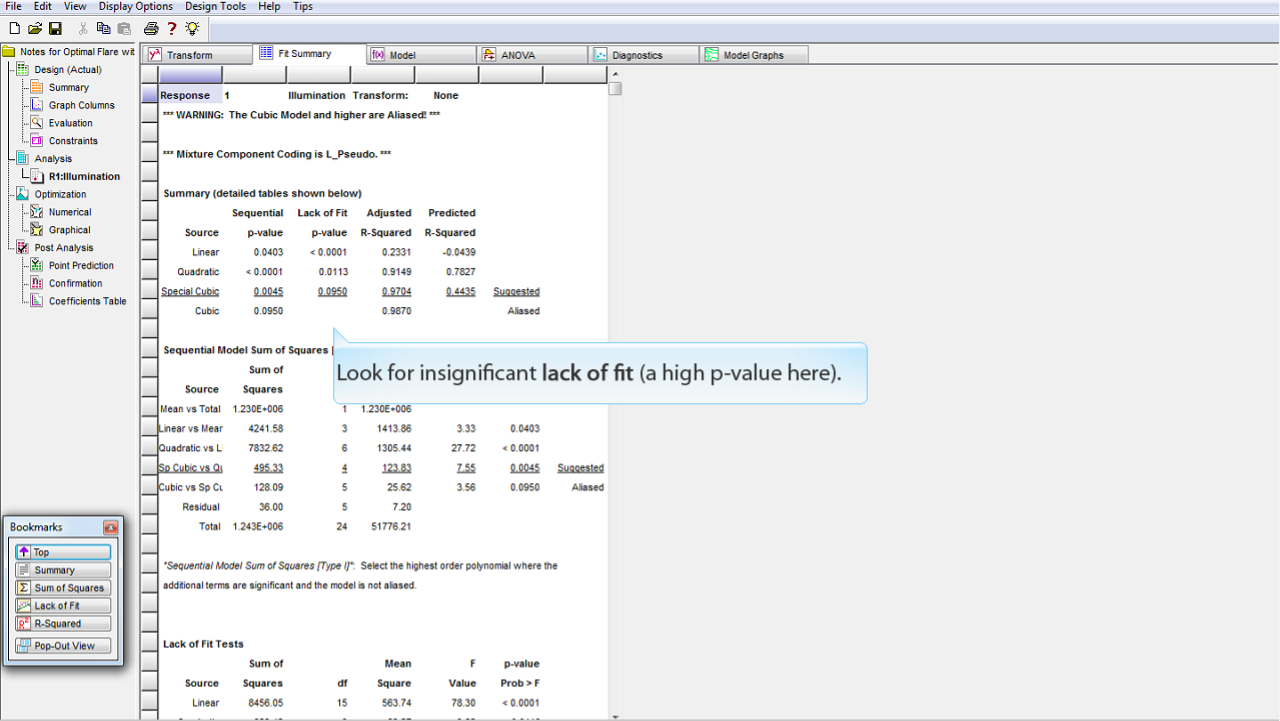Image resolution: width=1280 pixels, height=721 pixels.
Task: Jump to the Lack of Fit bookmark
Action: tap(63, 606)
